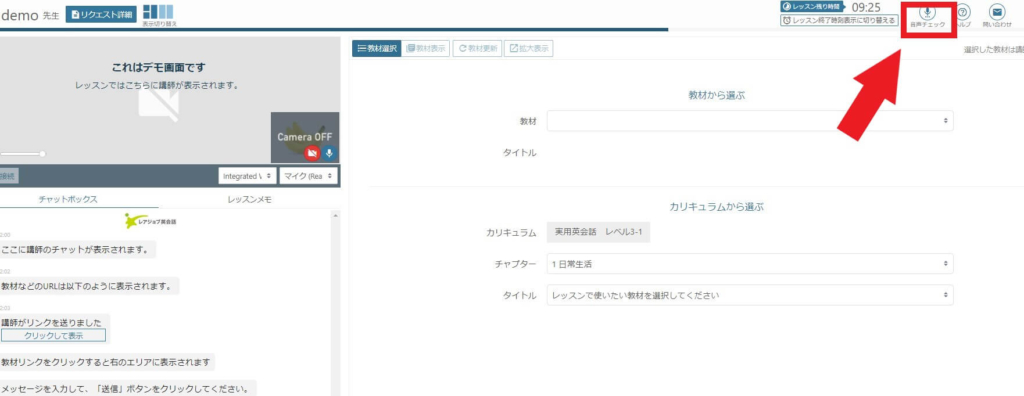This screenshot has height=396, width=1024.
Task: Click message 教材リンクをクリックすると右のエリアに表示されます
Action: (x=106, y=361)
